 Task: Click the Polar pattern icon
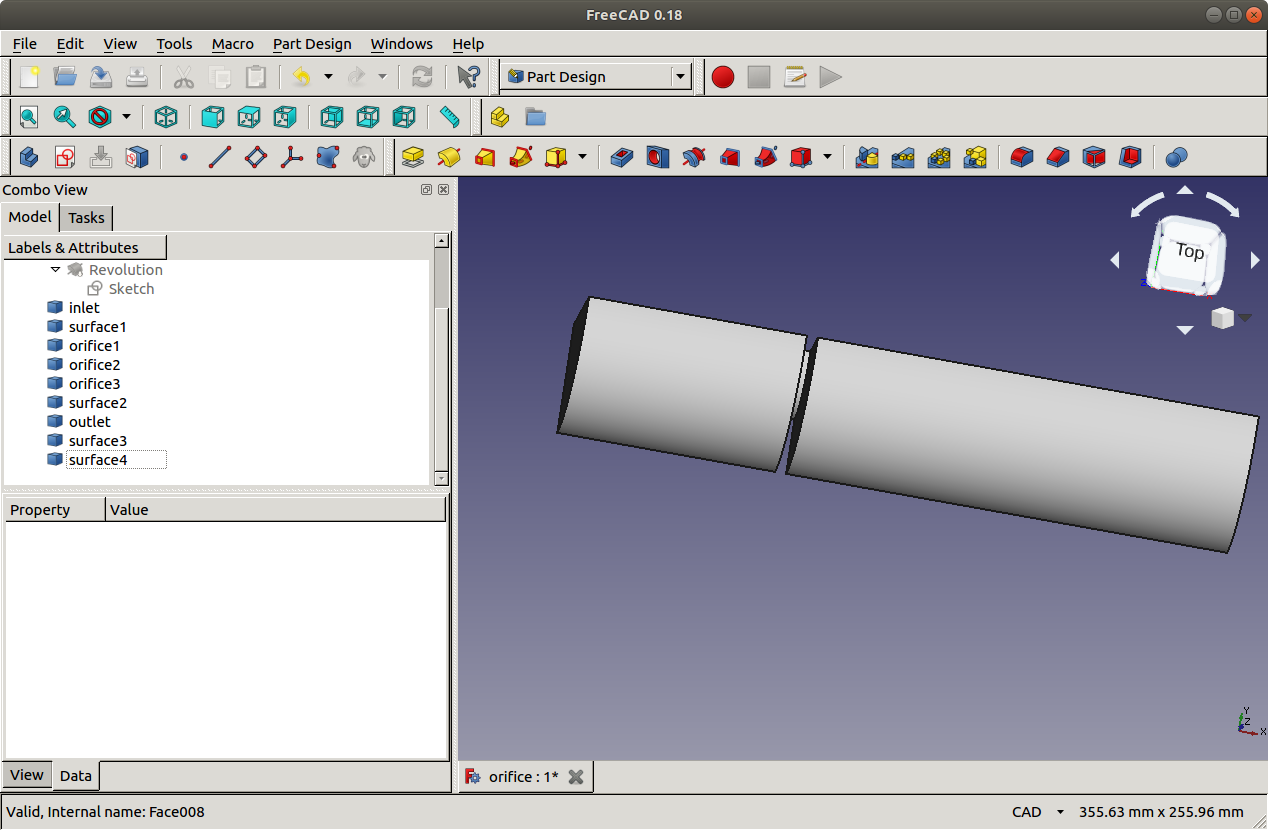pyautogui.click(x=939, y=157)
